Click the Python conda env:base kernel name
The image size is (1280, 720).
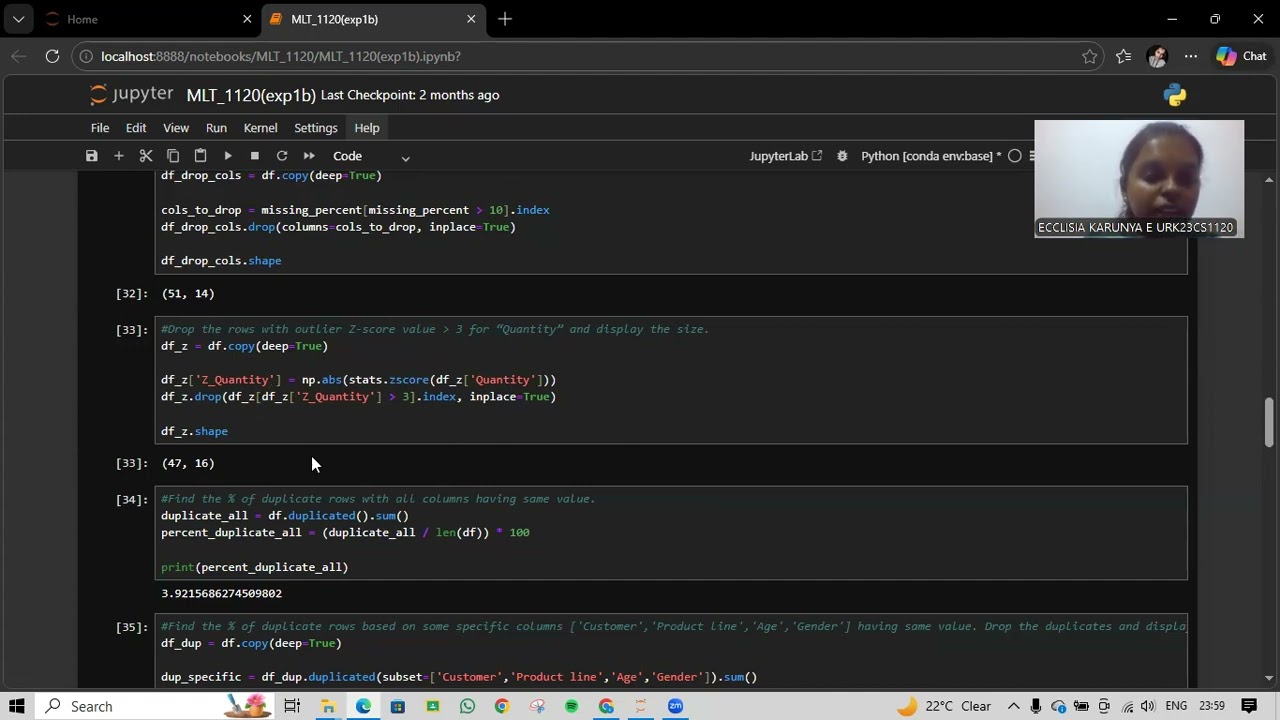pyautogui.click(x=925, y=156)
